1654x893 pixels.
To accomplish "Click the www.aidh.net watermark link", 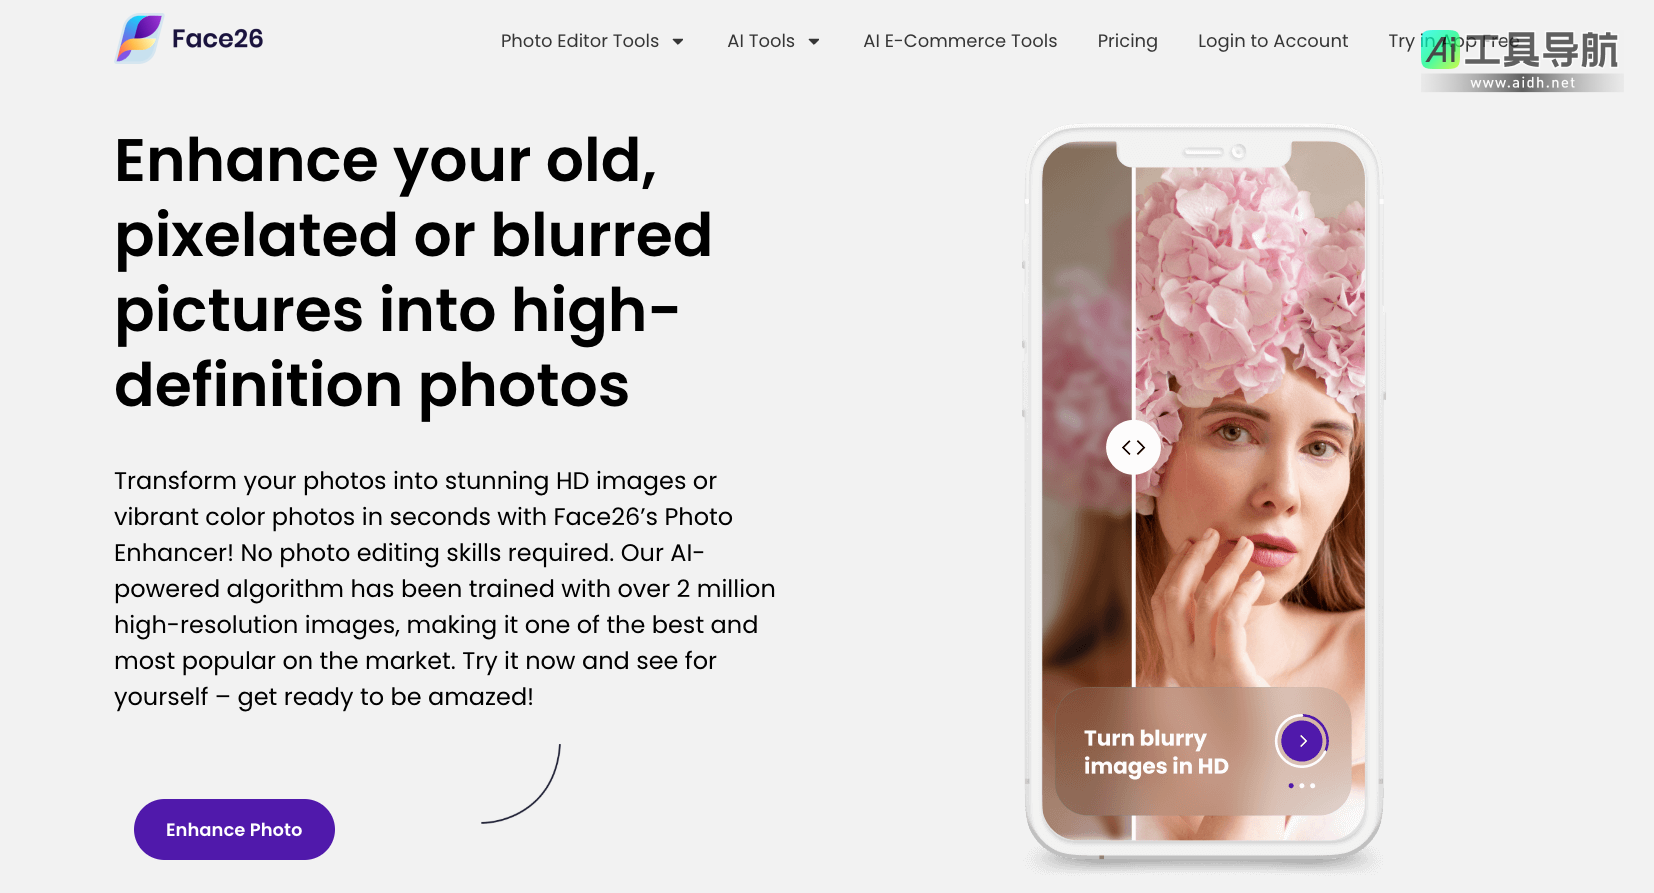I will [1522, 83].
